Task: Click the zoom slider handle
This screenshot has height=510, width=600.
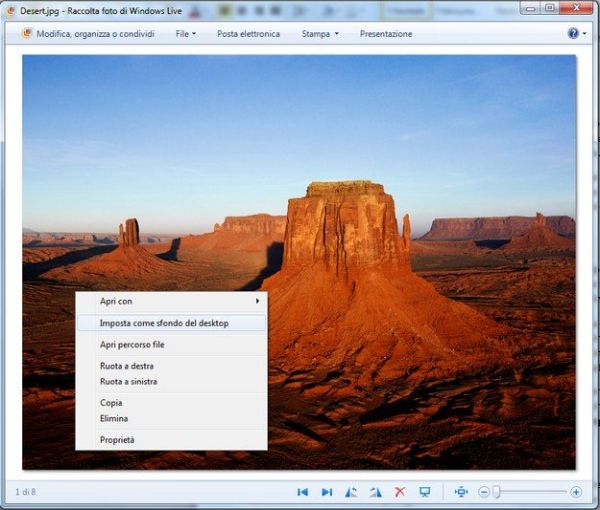Action: click(497, 492)
